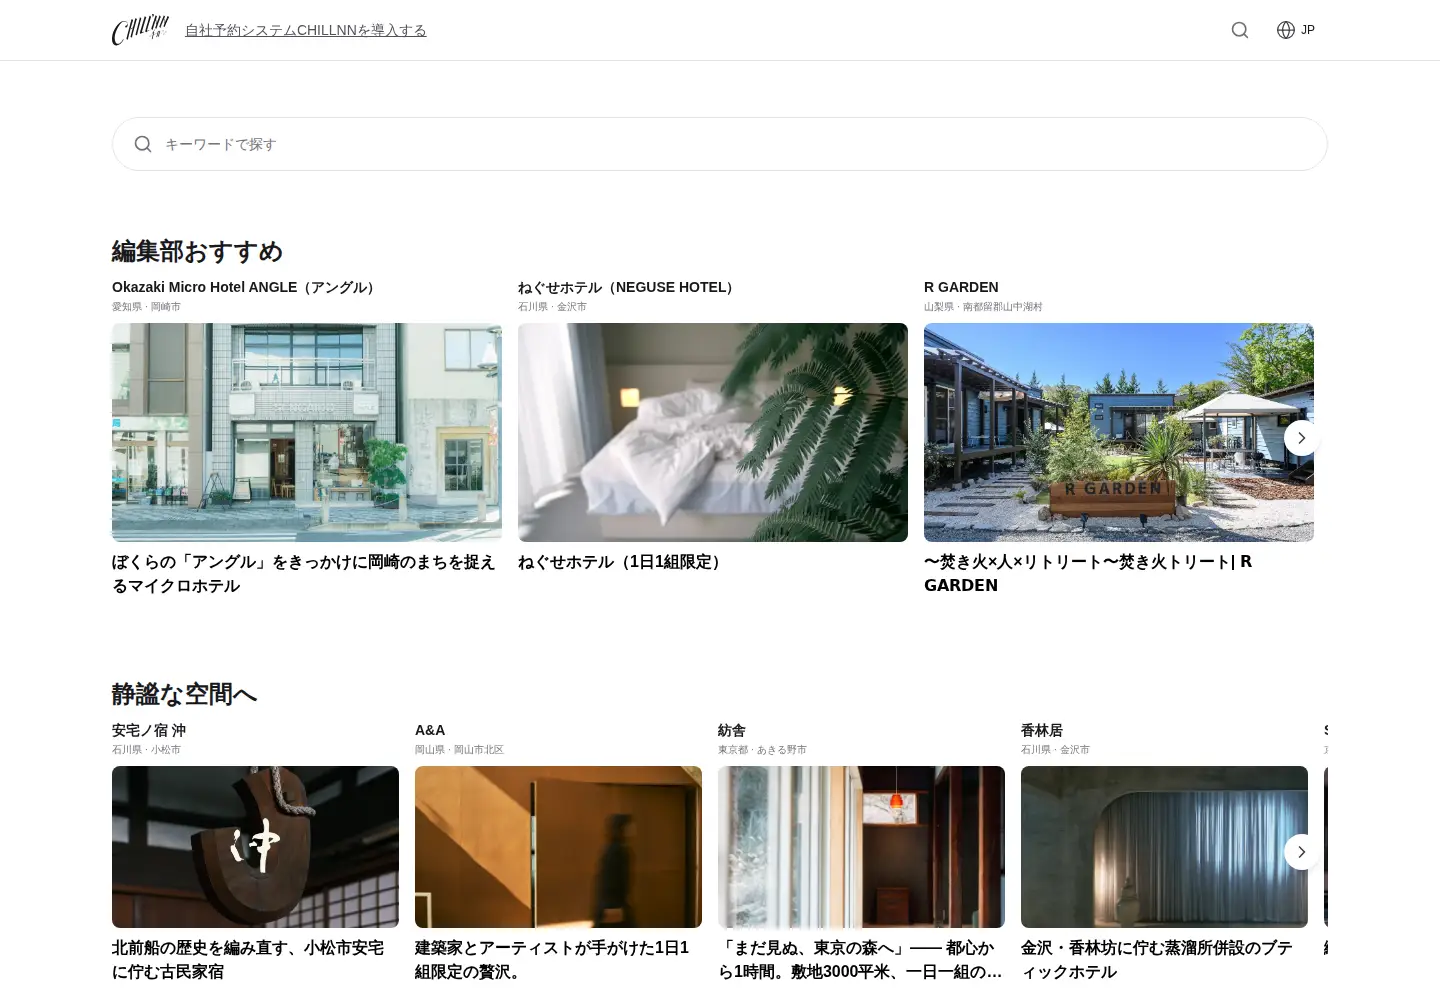
Task: Click the 編集部おすすめ section heading
Action: (x=197, y=251)
